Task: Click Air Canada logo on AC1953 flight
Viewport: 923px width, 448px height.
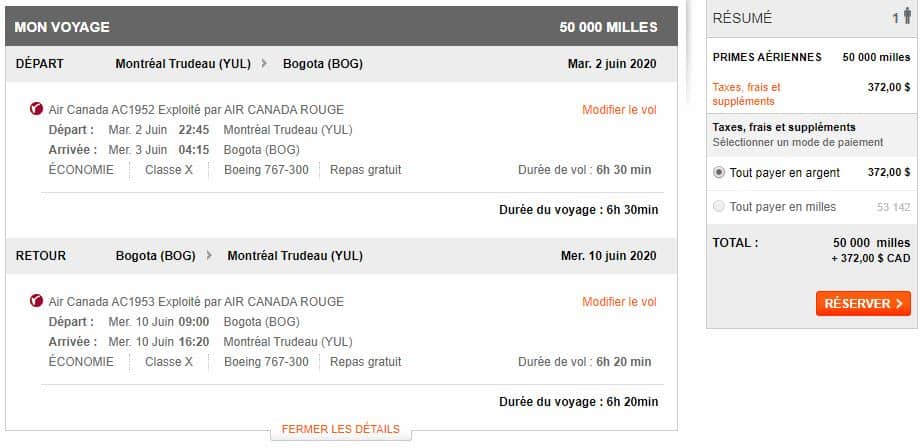Action: 37,301
